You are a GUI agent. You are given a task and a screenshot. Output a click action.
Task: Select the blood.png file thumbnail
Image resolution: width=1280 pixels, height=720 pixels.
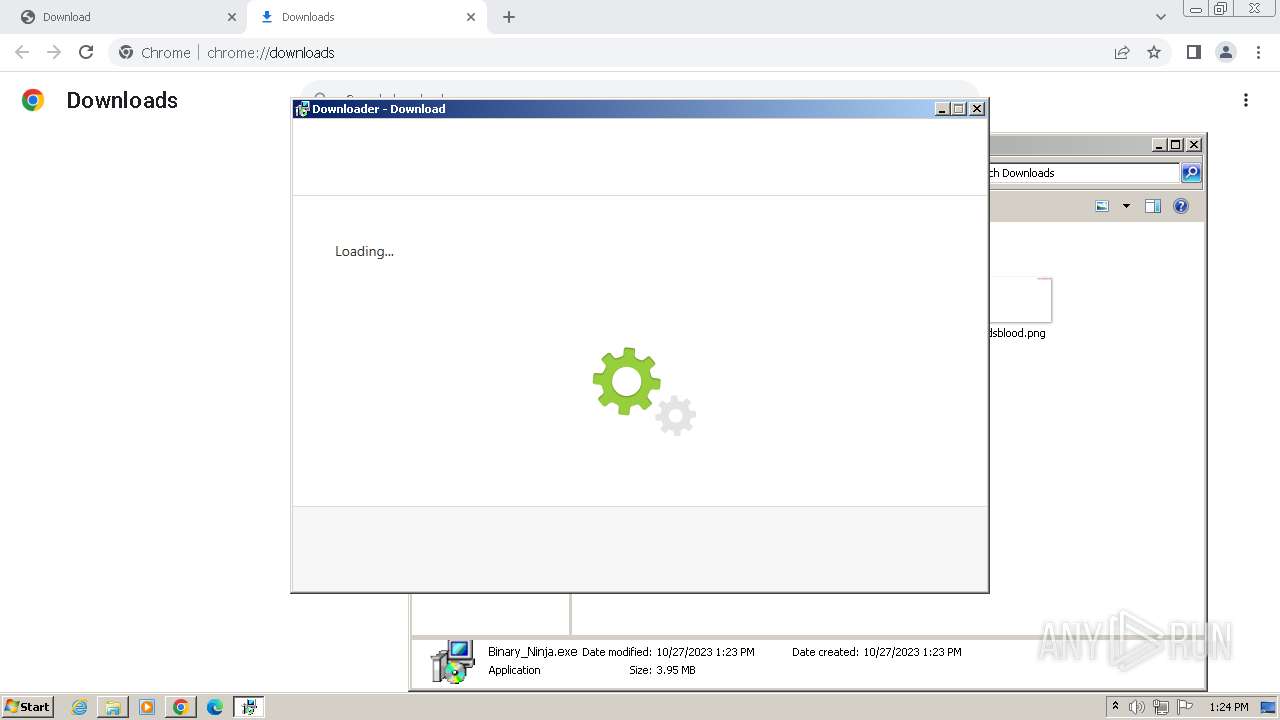tap(1020, 300)
